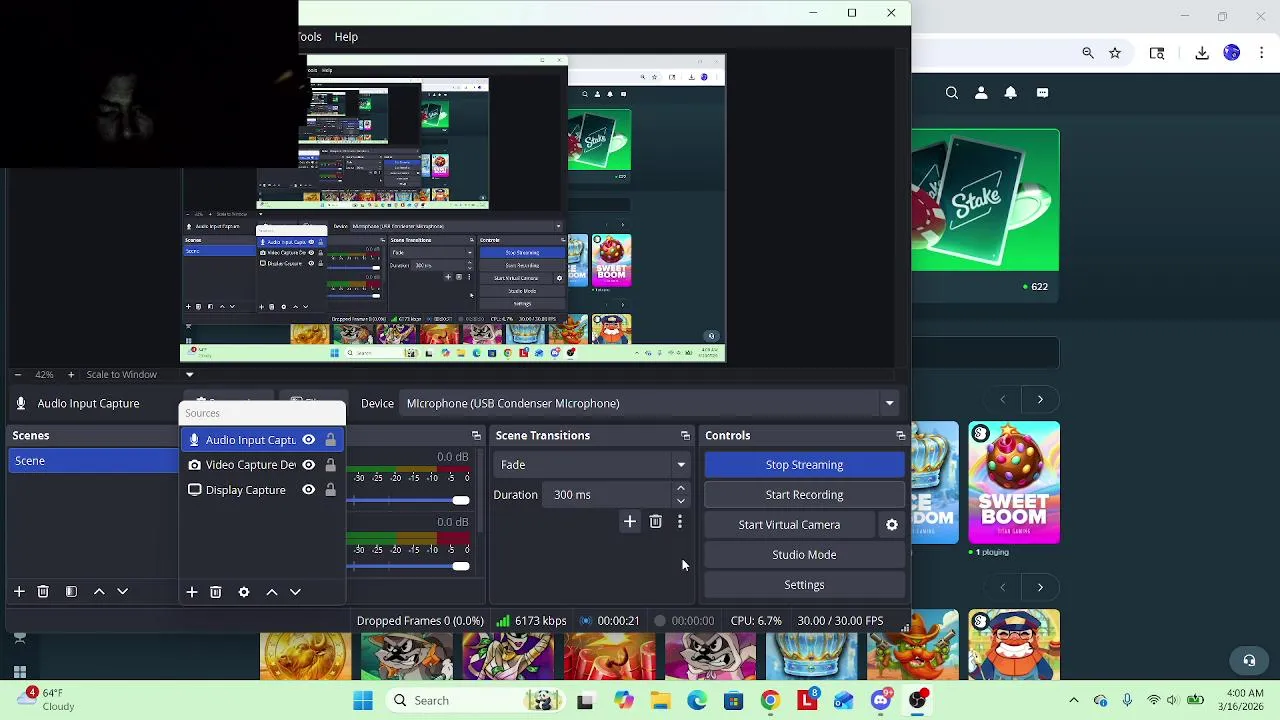Delete selected source with trash icon
Screen dimensions: 1280x720
click(x=216, y=592)
